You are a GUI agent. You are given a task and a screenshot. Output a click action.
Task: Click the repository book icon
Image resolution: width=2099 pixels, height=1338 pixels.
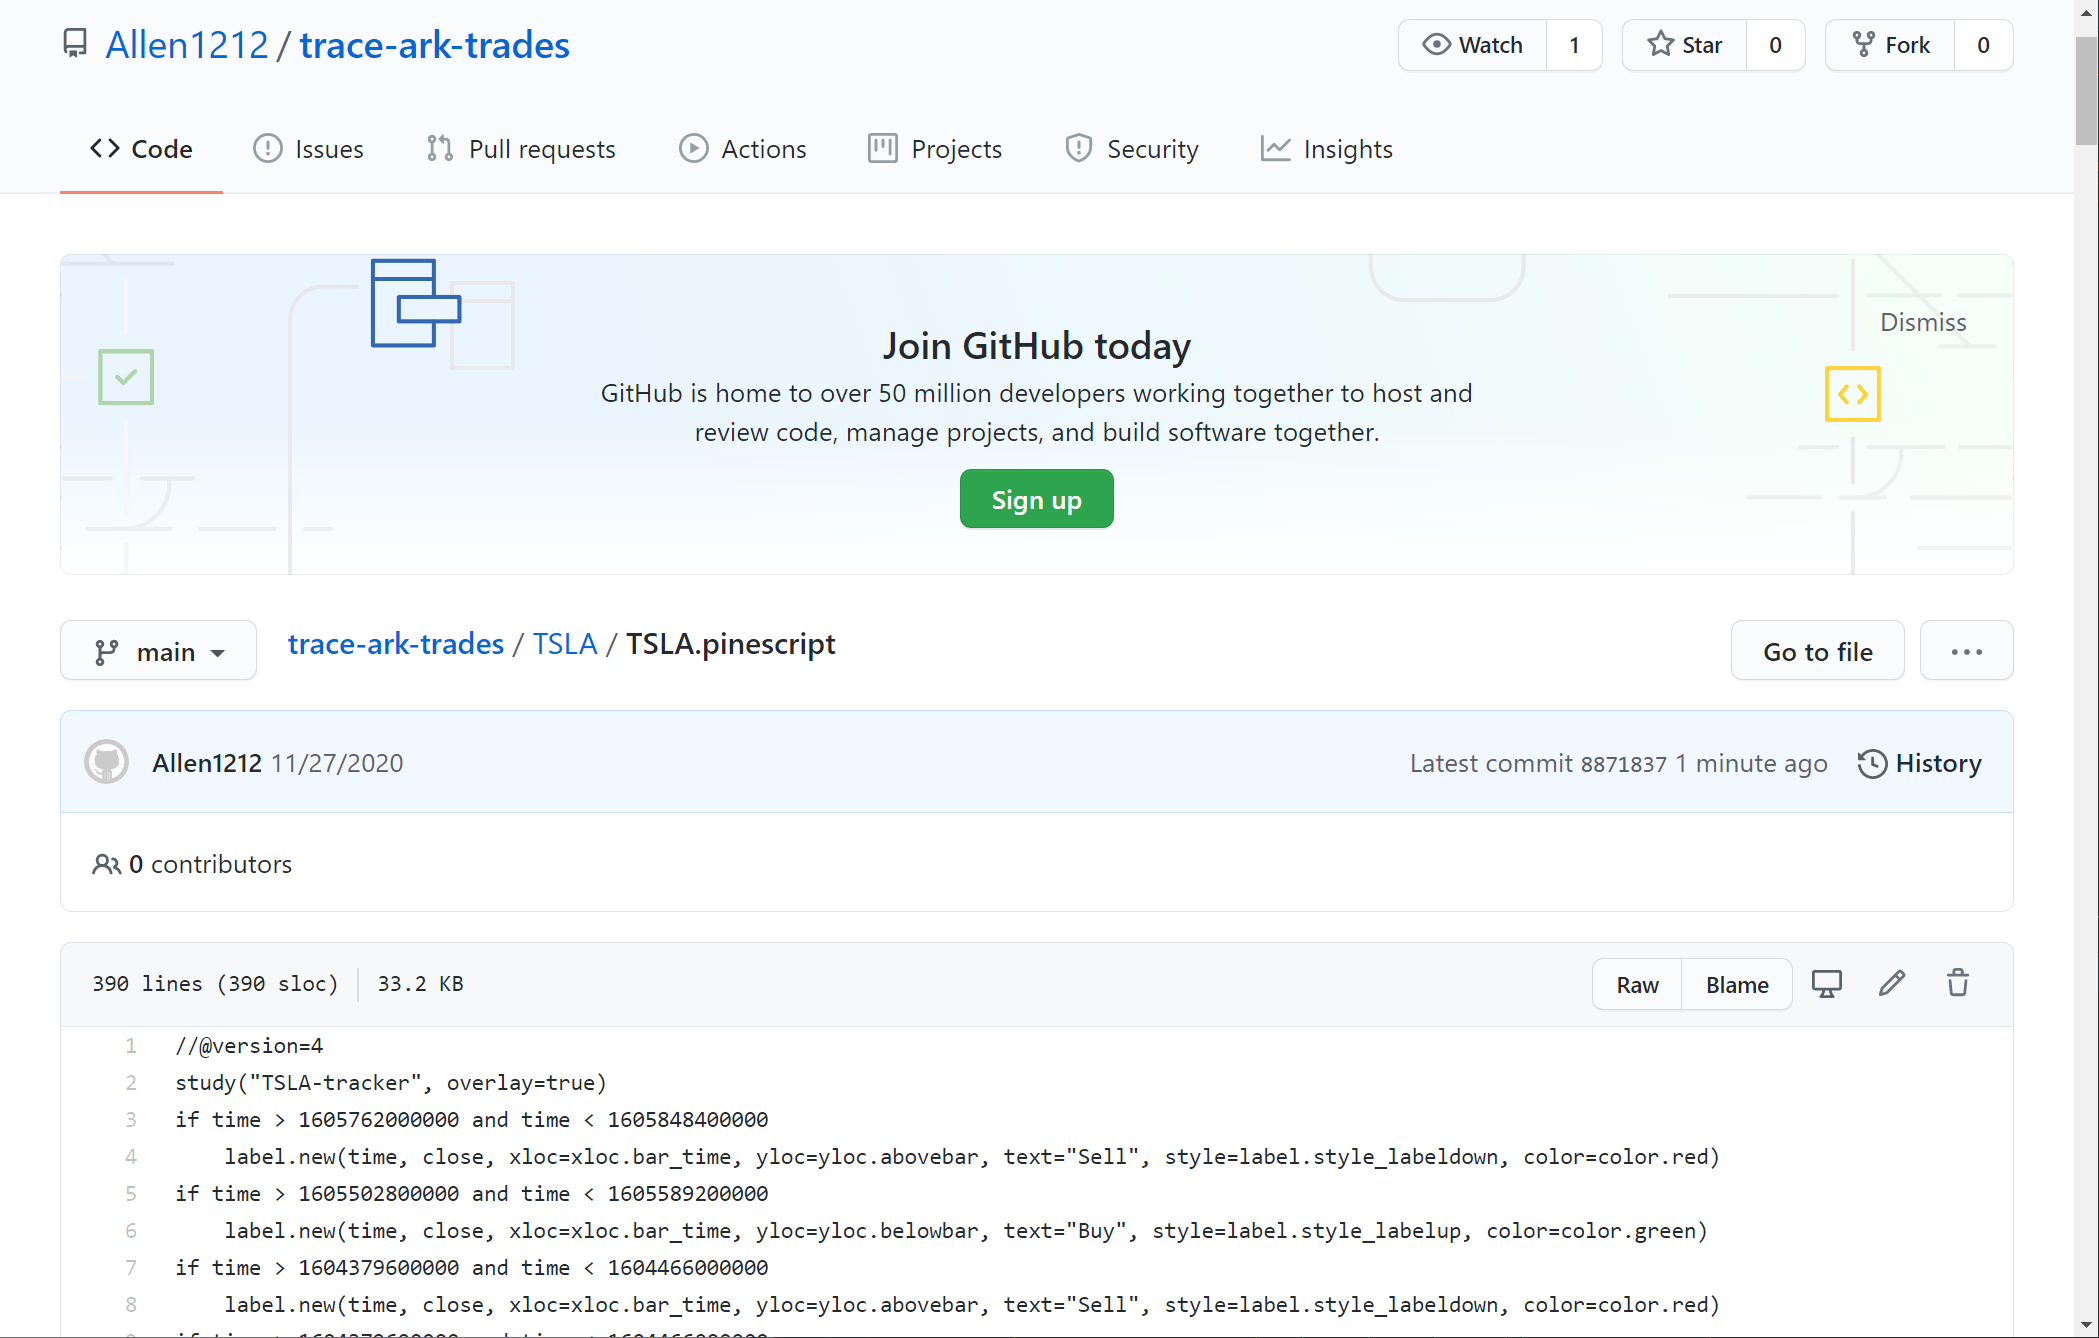click(x=75, y=44)
